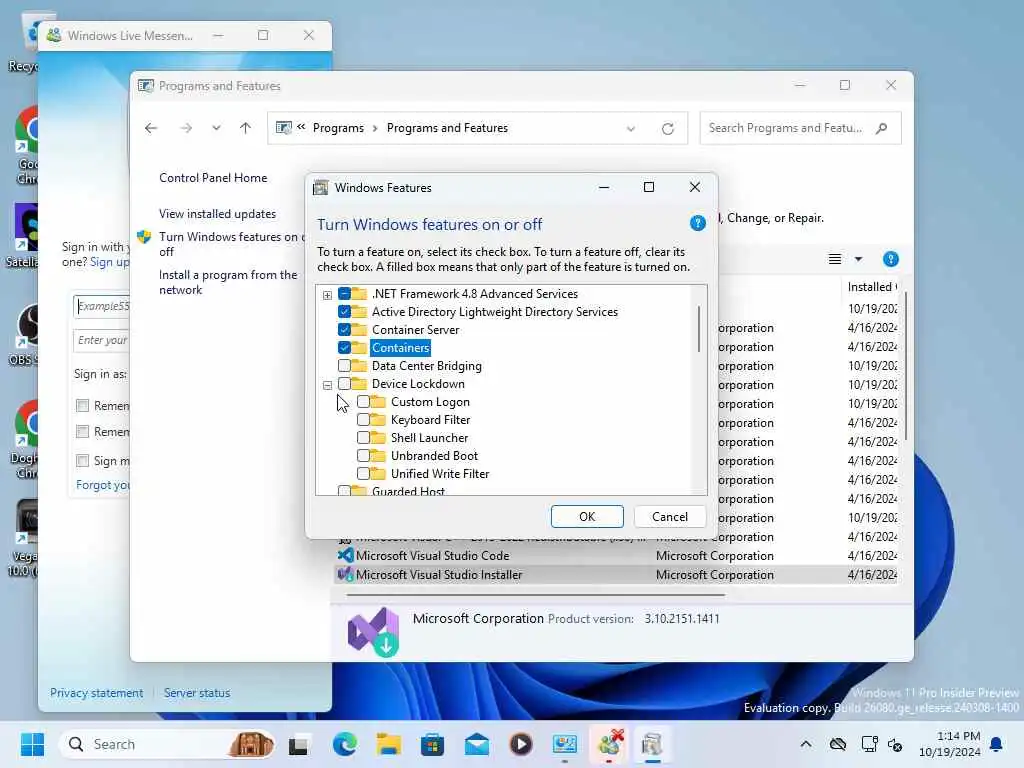This screenshot has height=768, width=1024.
Task: Check the Unified Write Filter feature
Action: [x=363, y=473]
